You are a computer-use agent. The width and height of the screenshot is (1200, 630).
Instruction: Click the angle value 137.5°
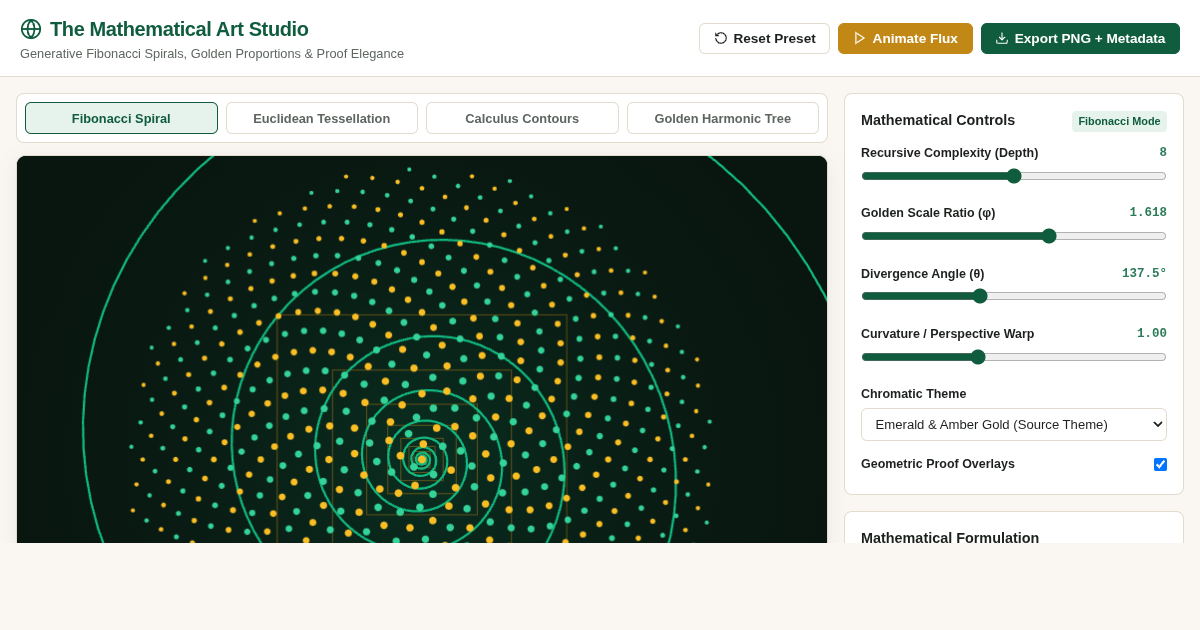(1144, 273)
